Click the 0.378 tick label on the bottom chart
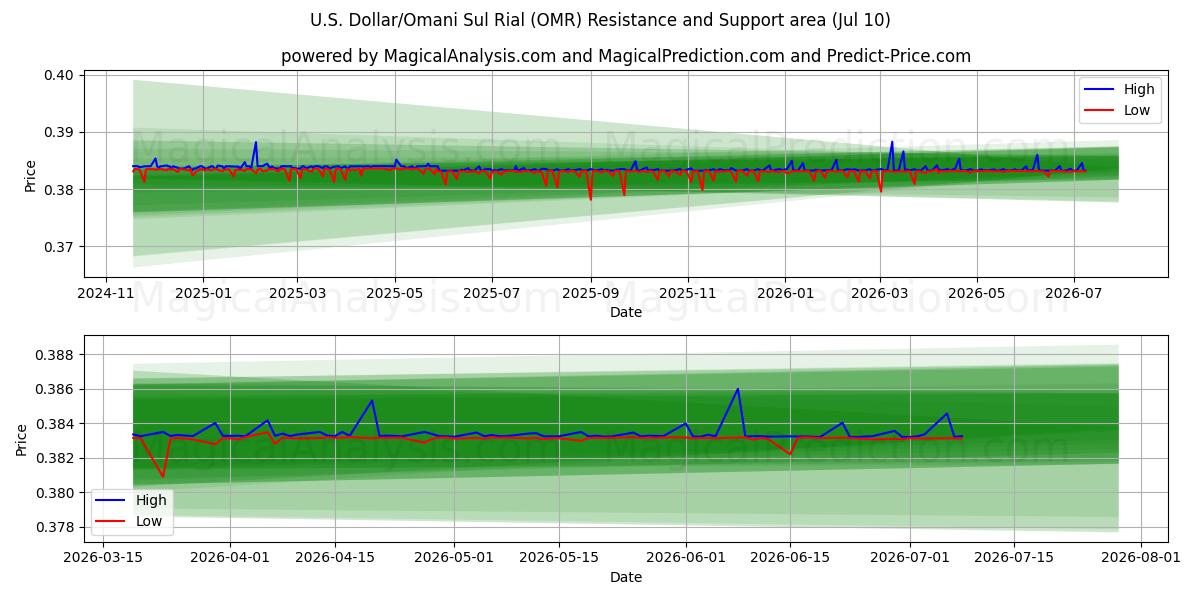Screen dimensions: 1200x600 pos(56,527)
